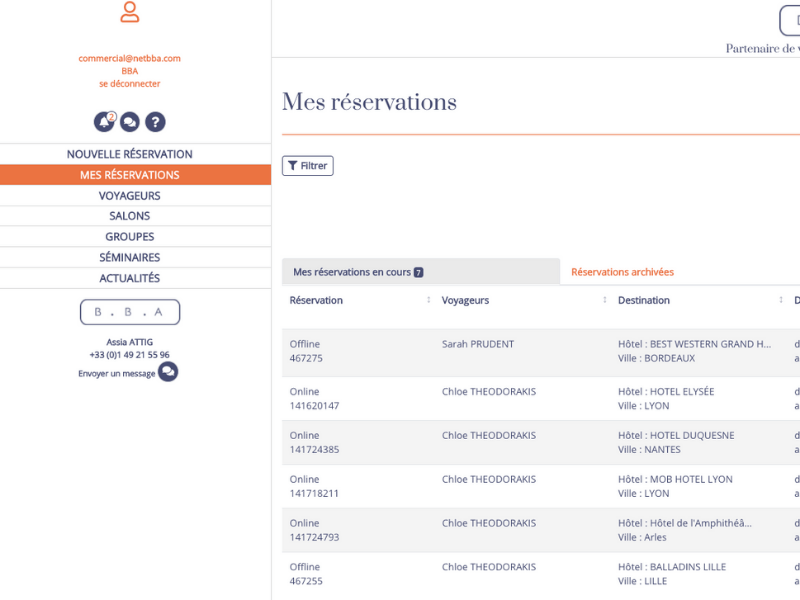Open the Groupes menu item
Screen dimensions: 800x600
point(130,237)
